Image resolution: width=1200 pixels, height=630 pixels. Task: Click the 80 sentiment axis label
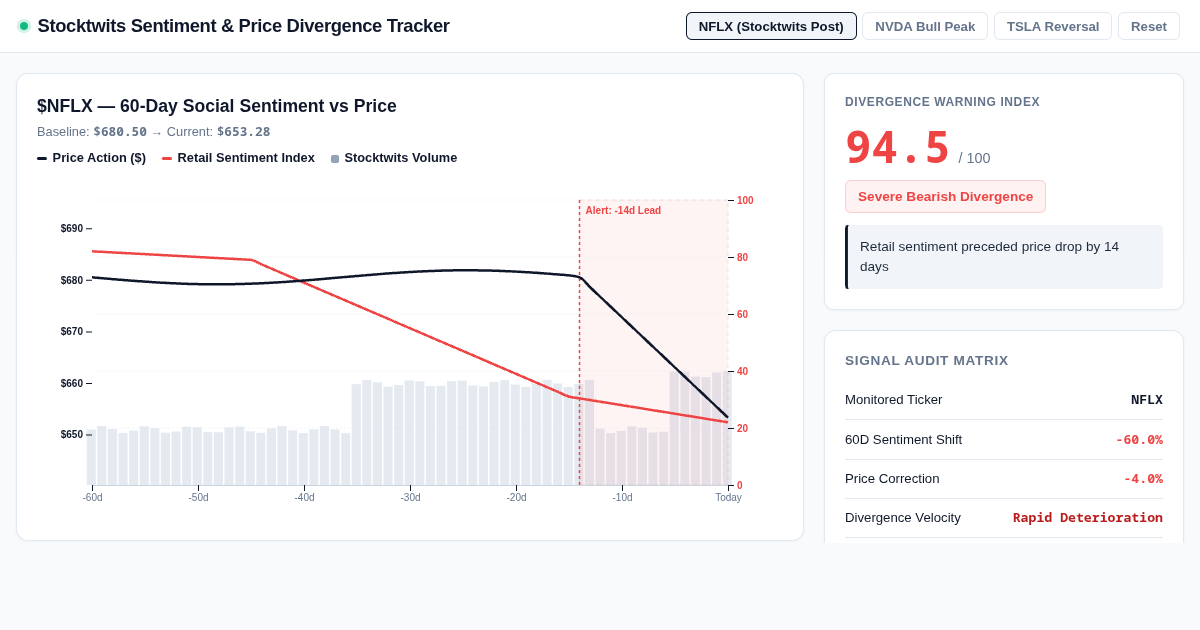click(x=742, y=257)
